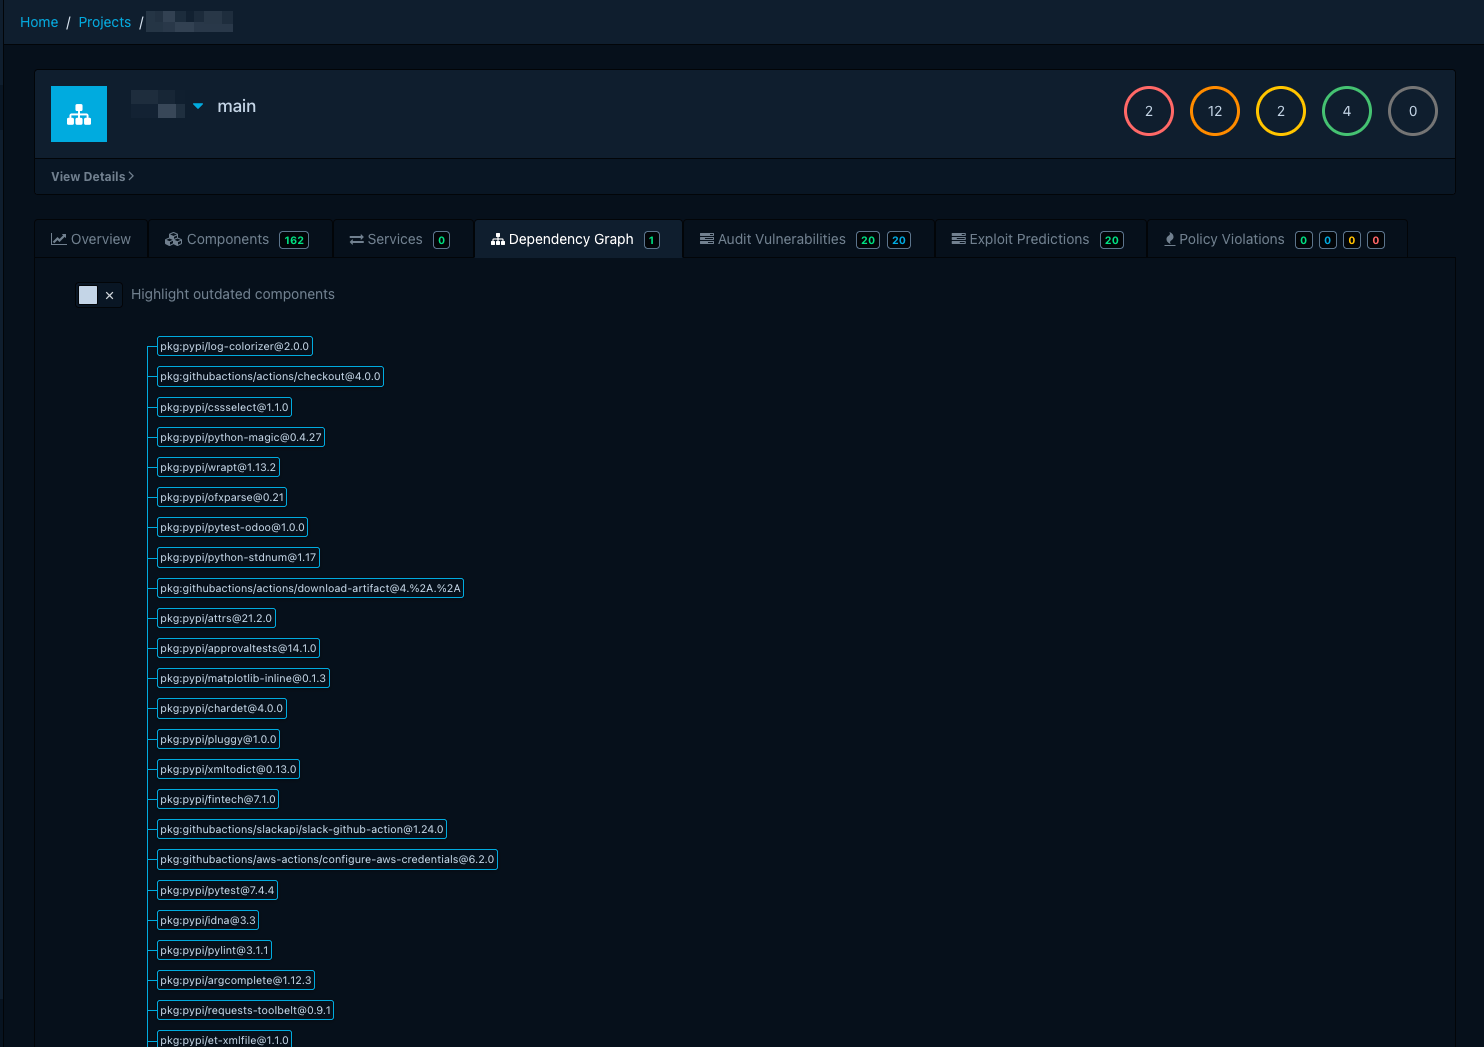Select node actions/download-artifact@4.%2A.%2A
The image size is (1484, 1047).
(310, 588)
